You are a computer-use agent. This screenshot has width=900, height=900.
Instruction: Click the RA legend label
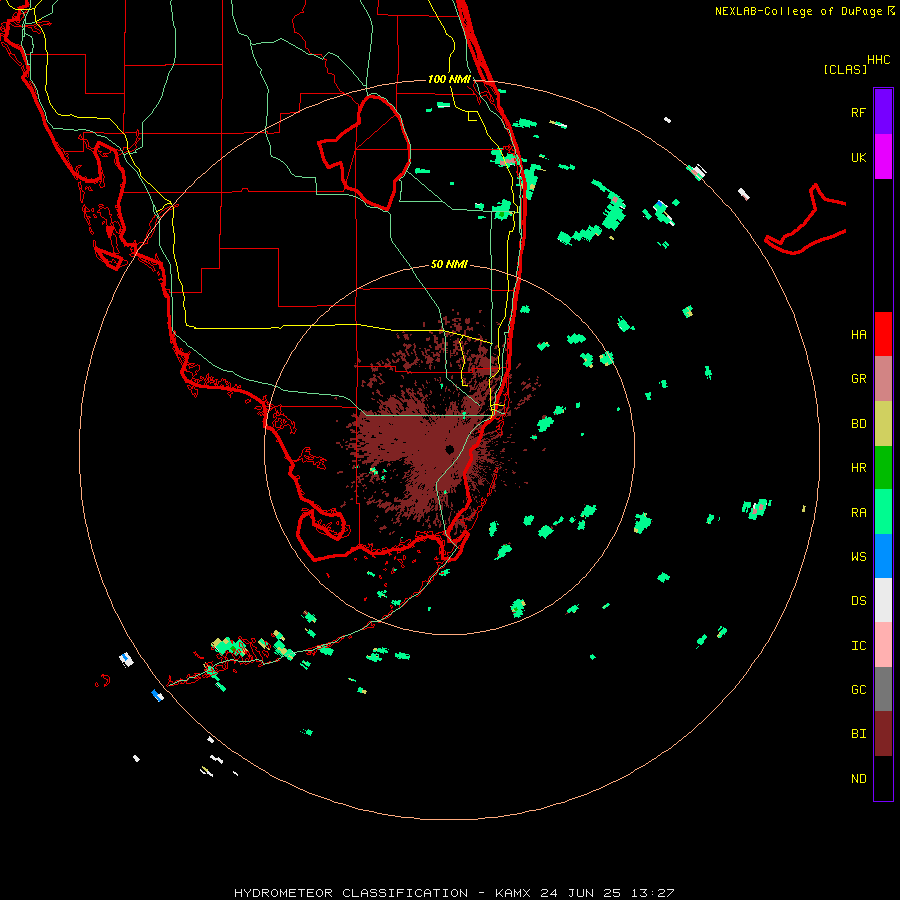[858, 513]
